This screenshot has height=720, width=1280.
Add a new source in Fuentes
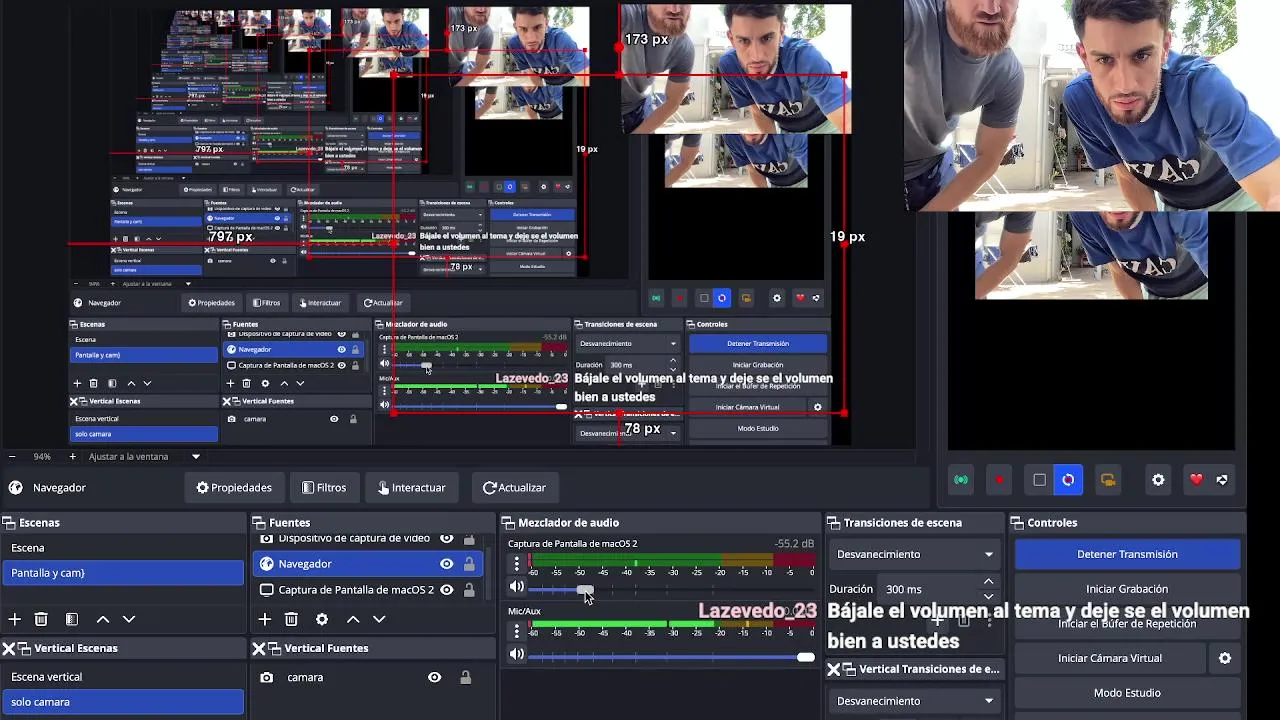(264, 619)
